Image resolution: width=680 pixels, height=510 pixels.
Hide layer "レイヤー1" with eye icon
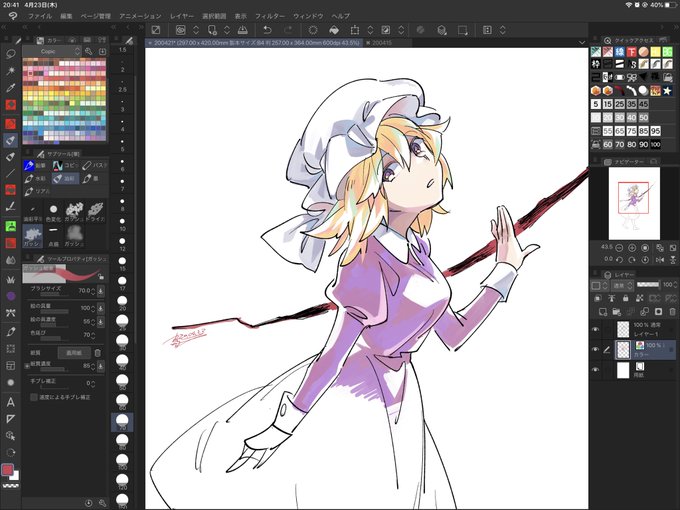595,329
